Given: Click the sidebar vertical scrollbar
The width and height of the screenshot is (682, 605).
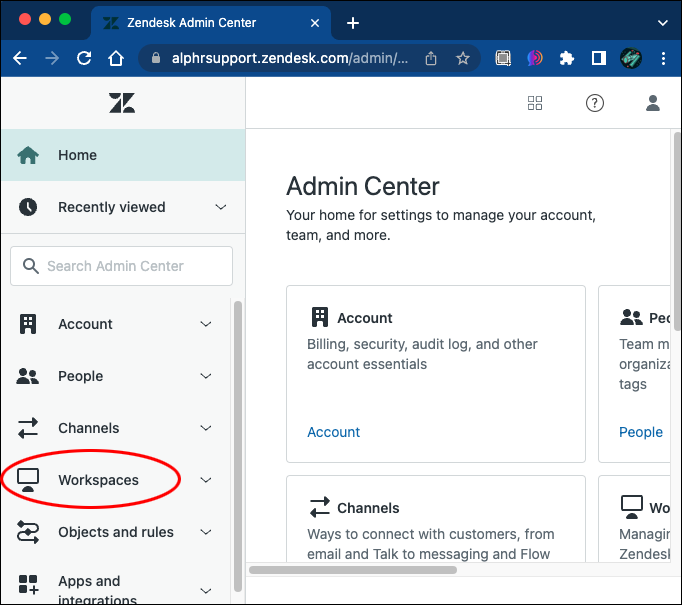Looking at the screenshot, I should pyautogui.click(x=237, y=446).
